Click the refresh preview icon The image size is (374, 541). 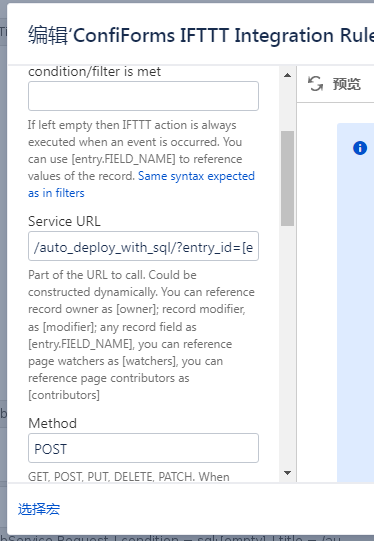click(x=315, y=83)
